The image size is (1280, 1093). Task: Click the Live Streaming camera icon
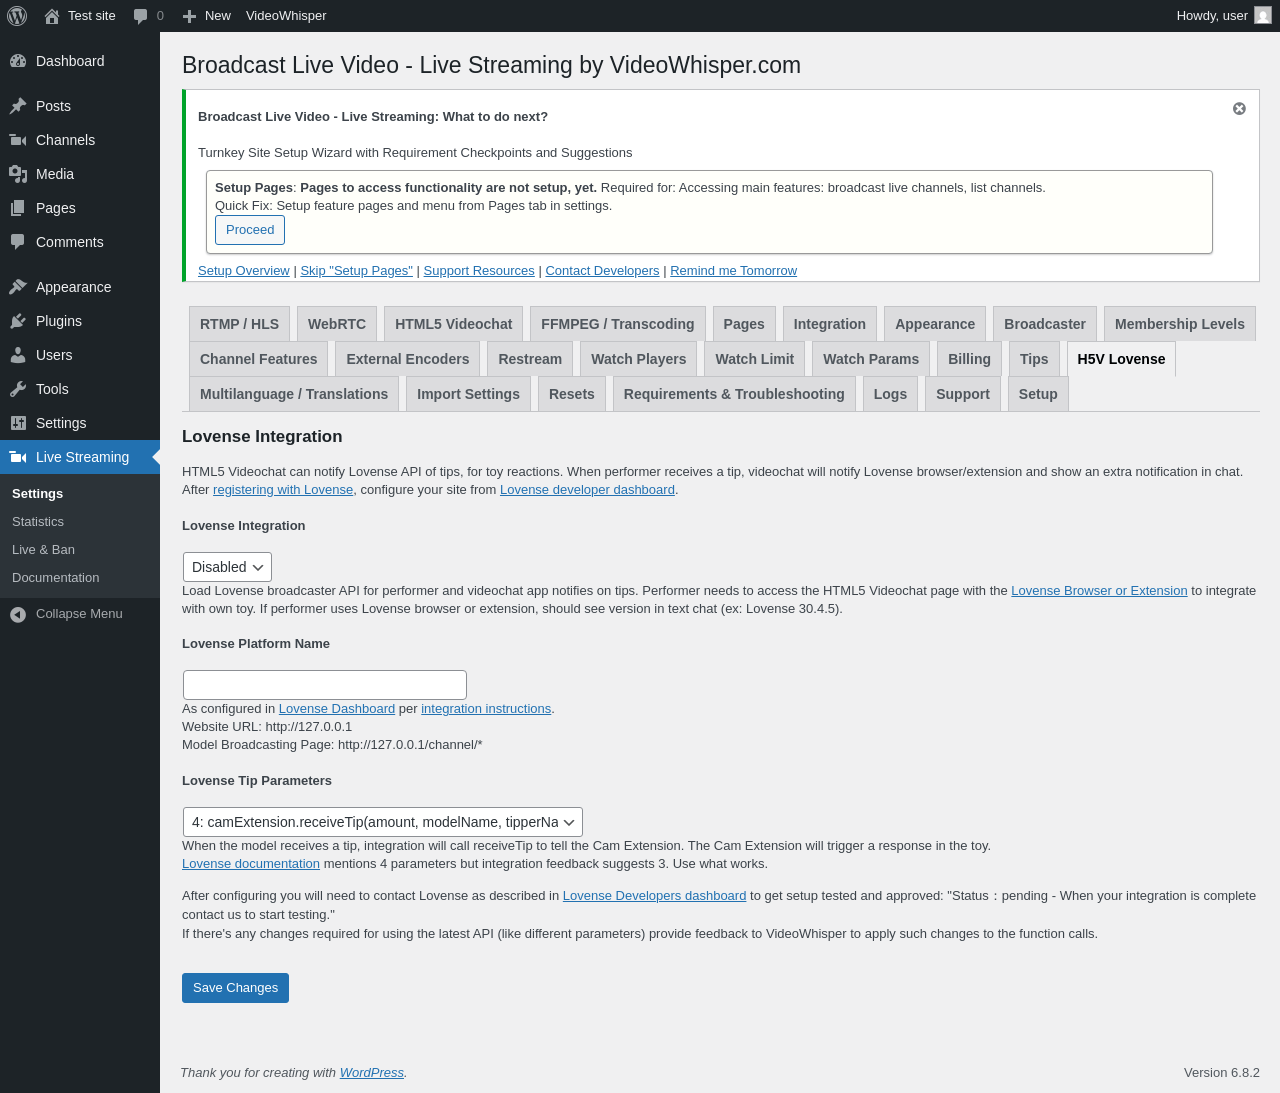click(18, 457)
